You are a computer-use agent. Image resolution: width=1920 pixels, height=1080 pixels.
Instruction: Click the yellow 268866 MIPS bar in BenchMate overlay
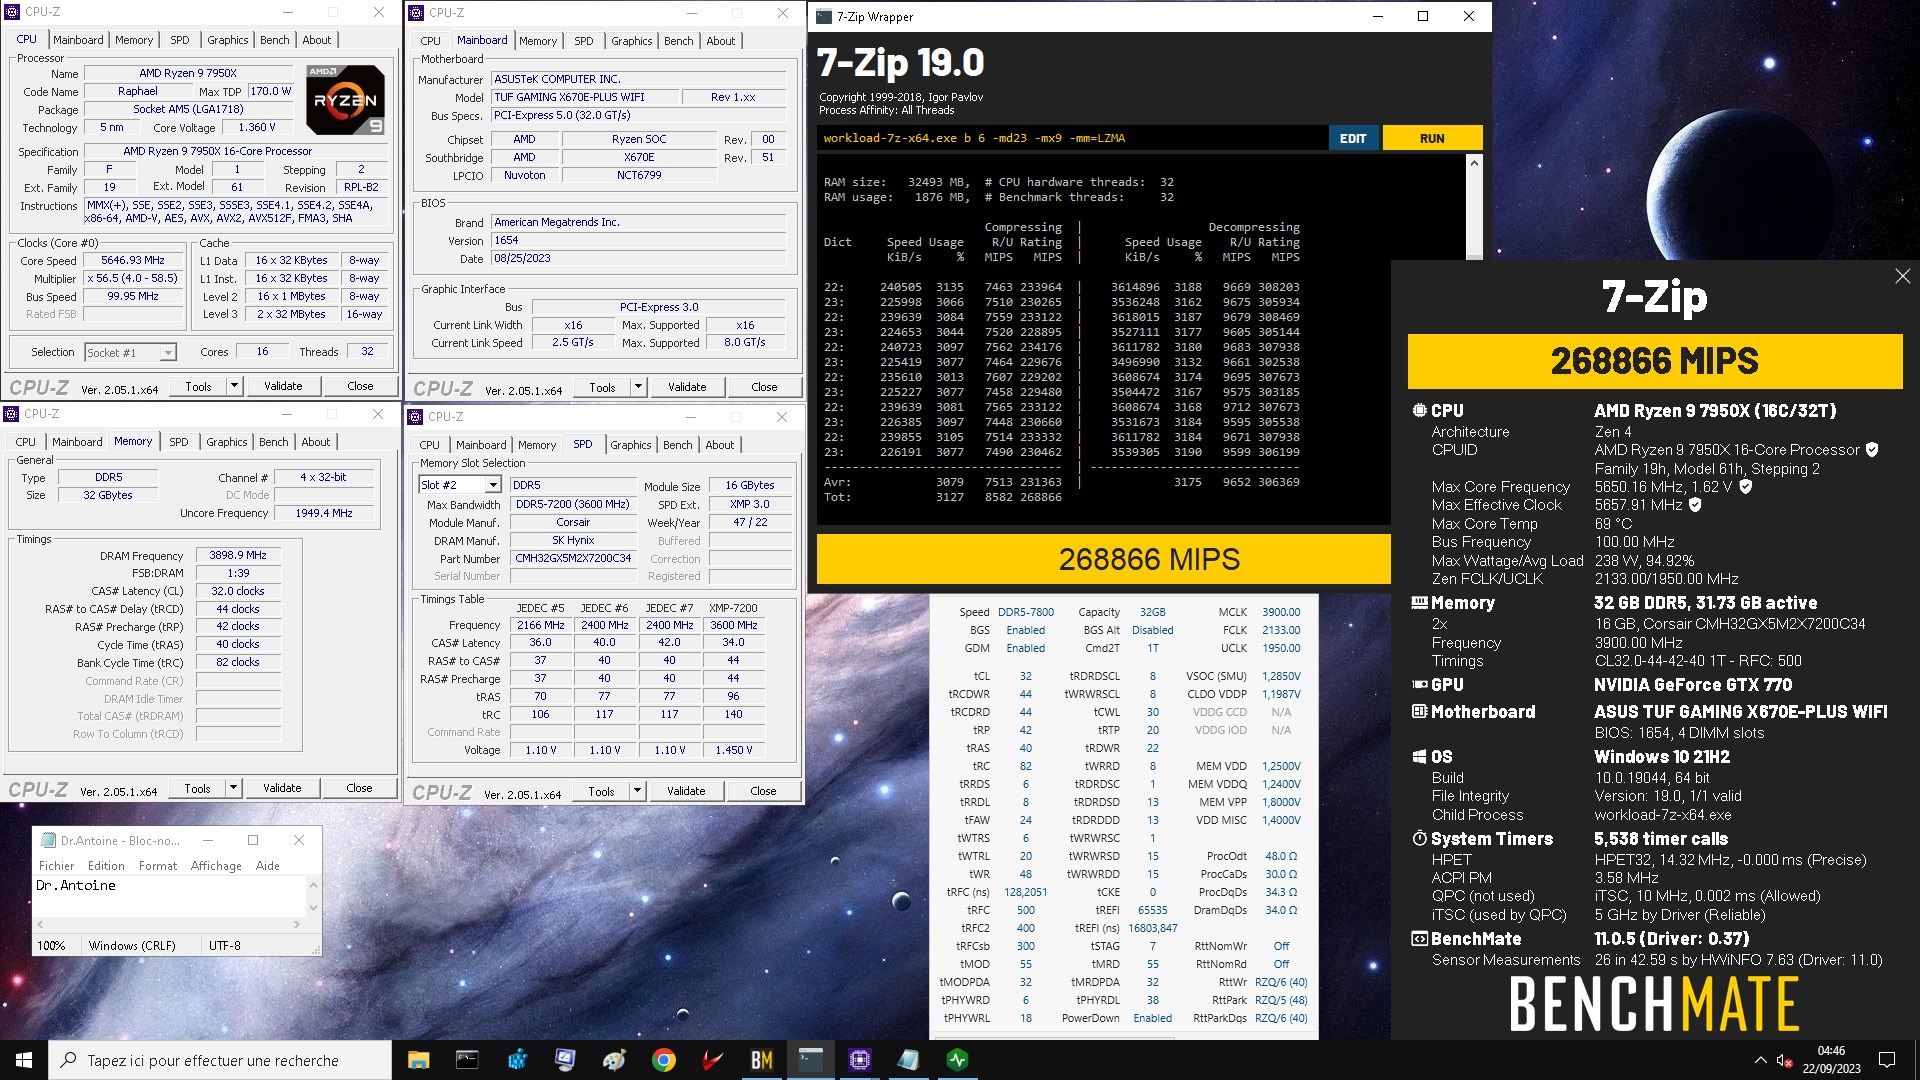pos(1655,361)
